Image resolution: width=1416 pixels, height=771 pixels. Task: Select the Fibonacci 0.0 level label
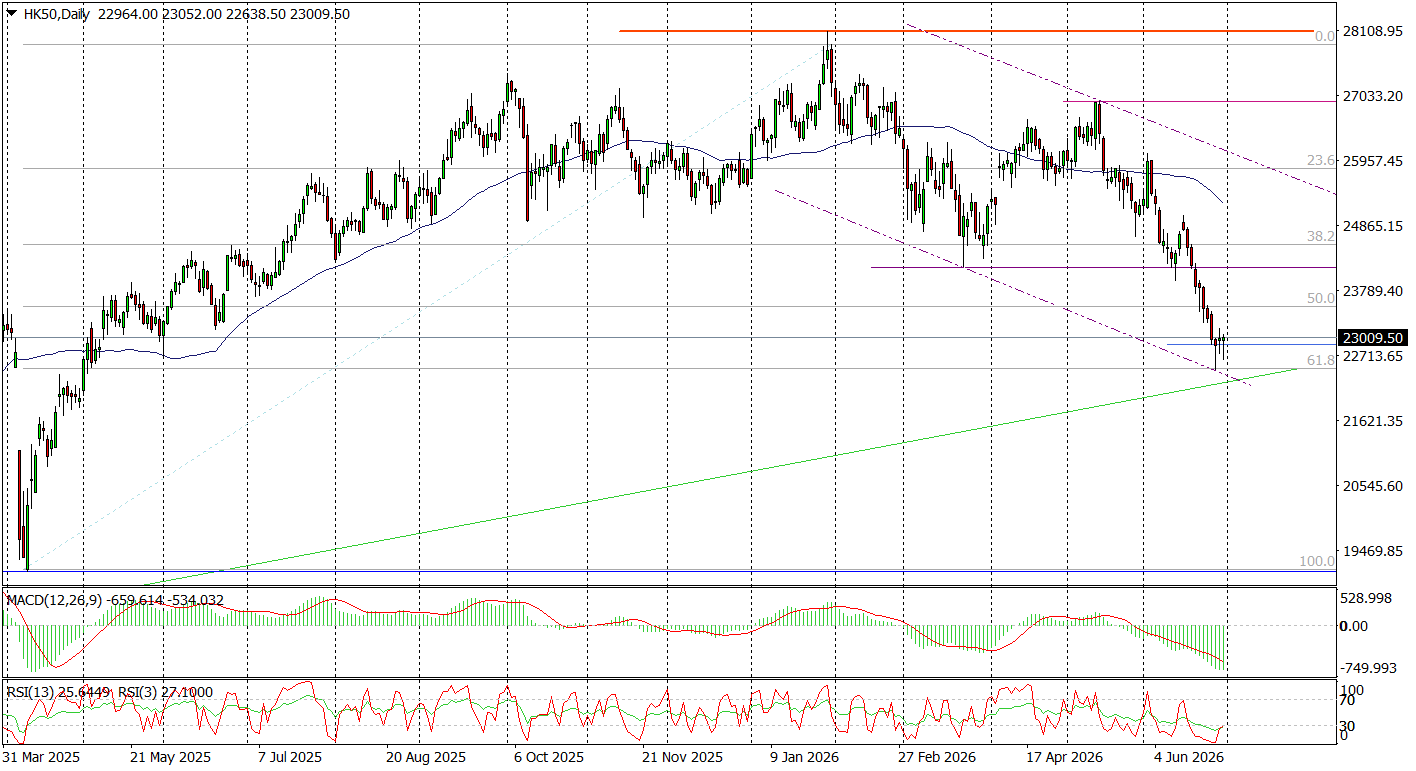pos(1324,36)
